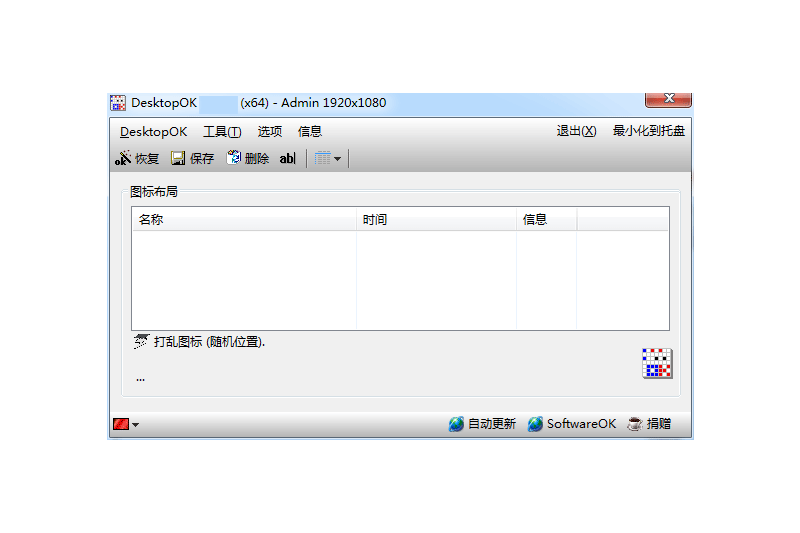Click the DesktopOK grid logo icon
The image size is (800, 533).
click(x=657, y=363)
